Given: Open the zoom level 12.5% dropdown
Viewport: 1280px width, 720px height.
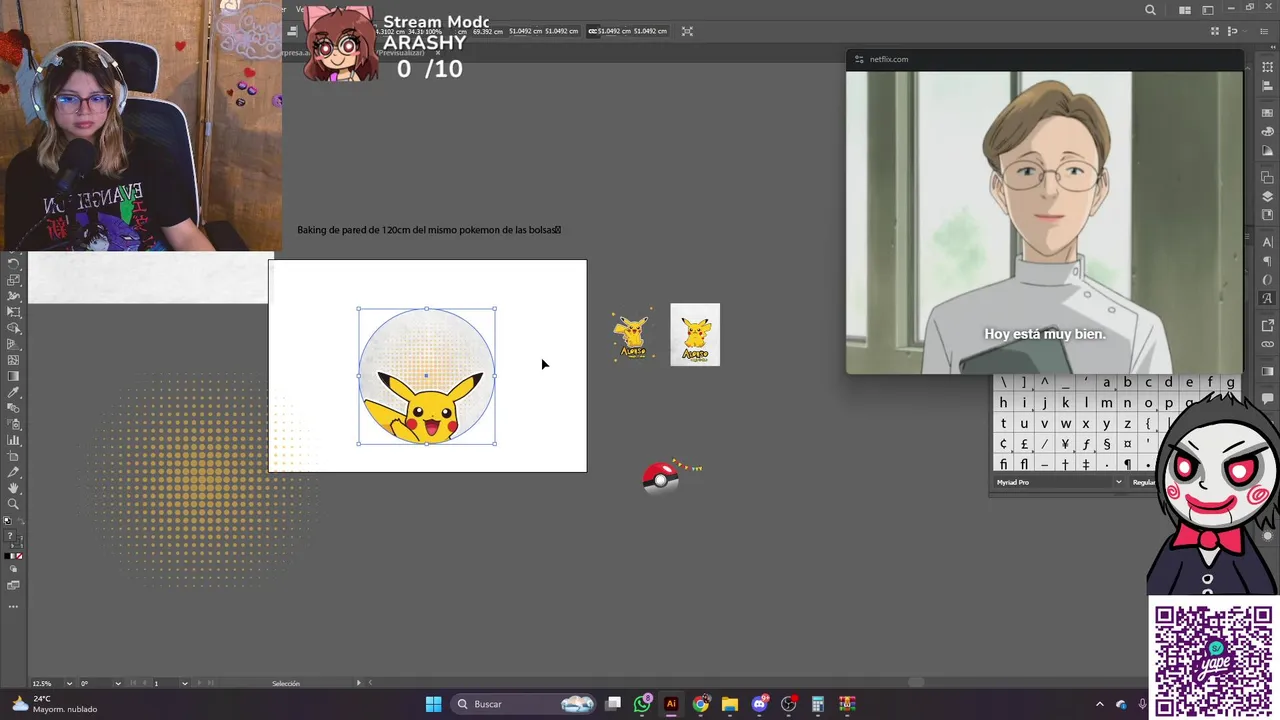Looking at the screenshot, I should click(69, 683).
